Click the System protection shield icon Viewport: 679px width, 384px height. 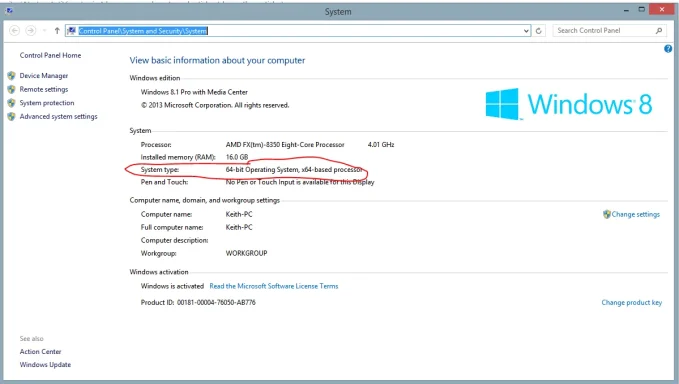[x=12, y=103]
